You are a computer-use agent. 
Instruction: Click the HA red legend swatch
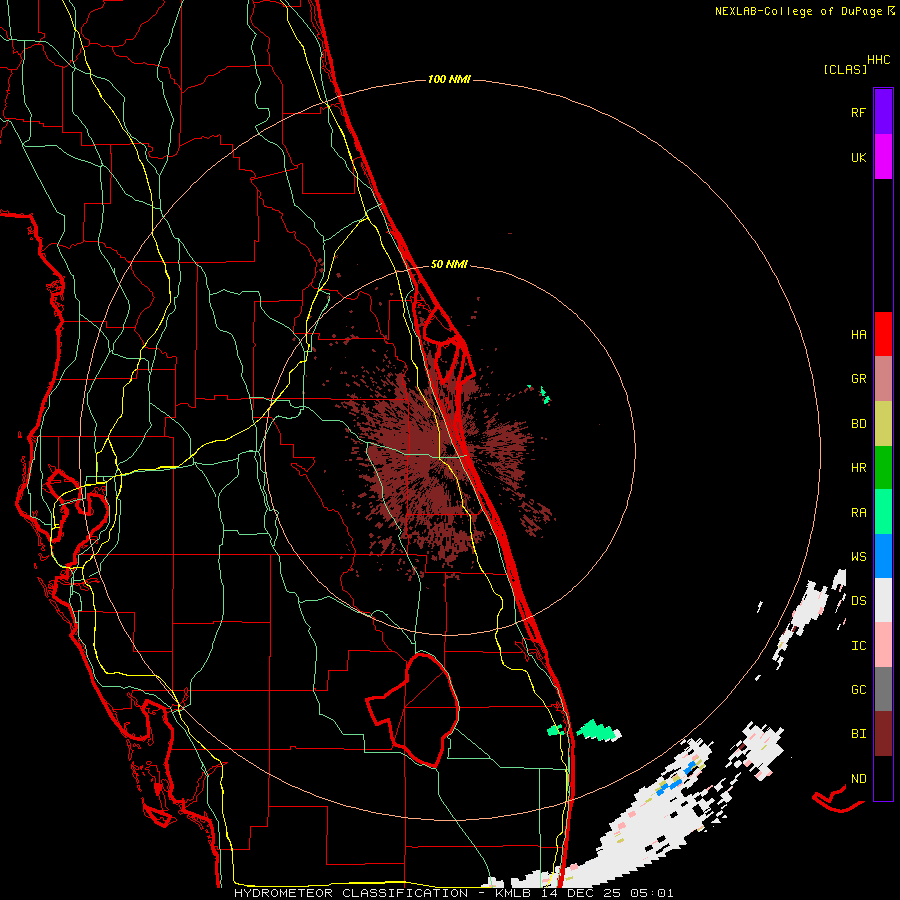pos(883,334)
